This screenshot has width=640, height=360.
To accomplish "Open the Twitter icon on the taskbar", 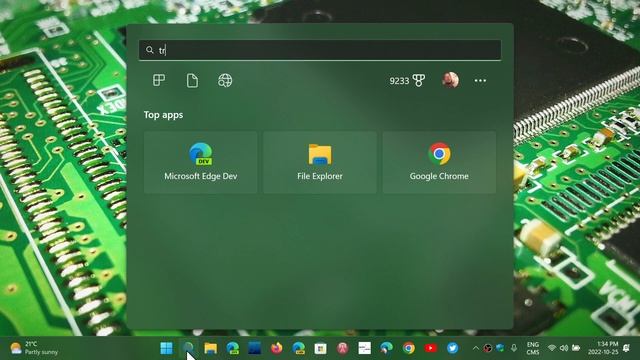I will [452, 348].
